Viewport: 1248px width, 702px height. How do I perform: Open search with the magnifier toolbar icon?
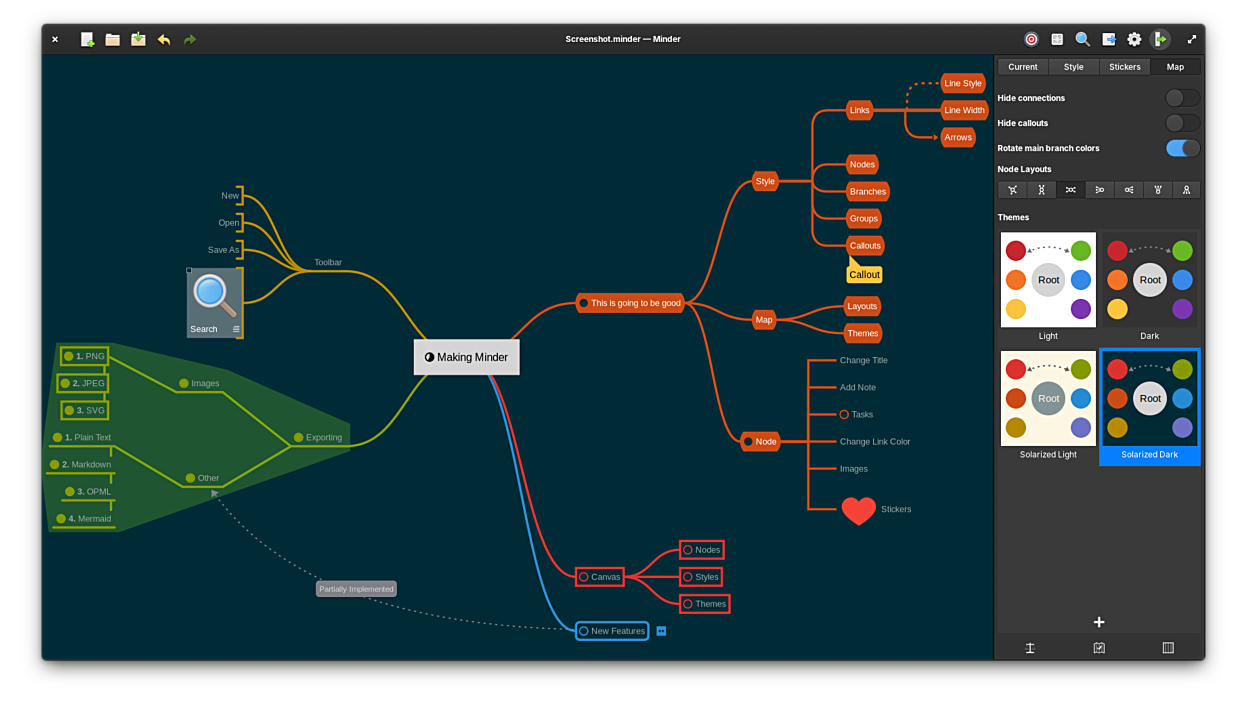[1082, 39]
